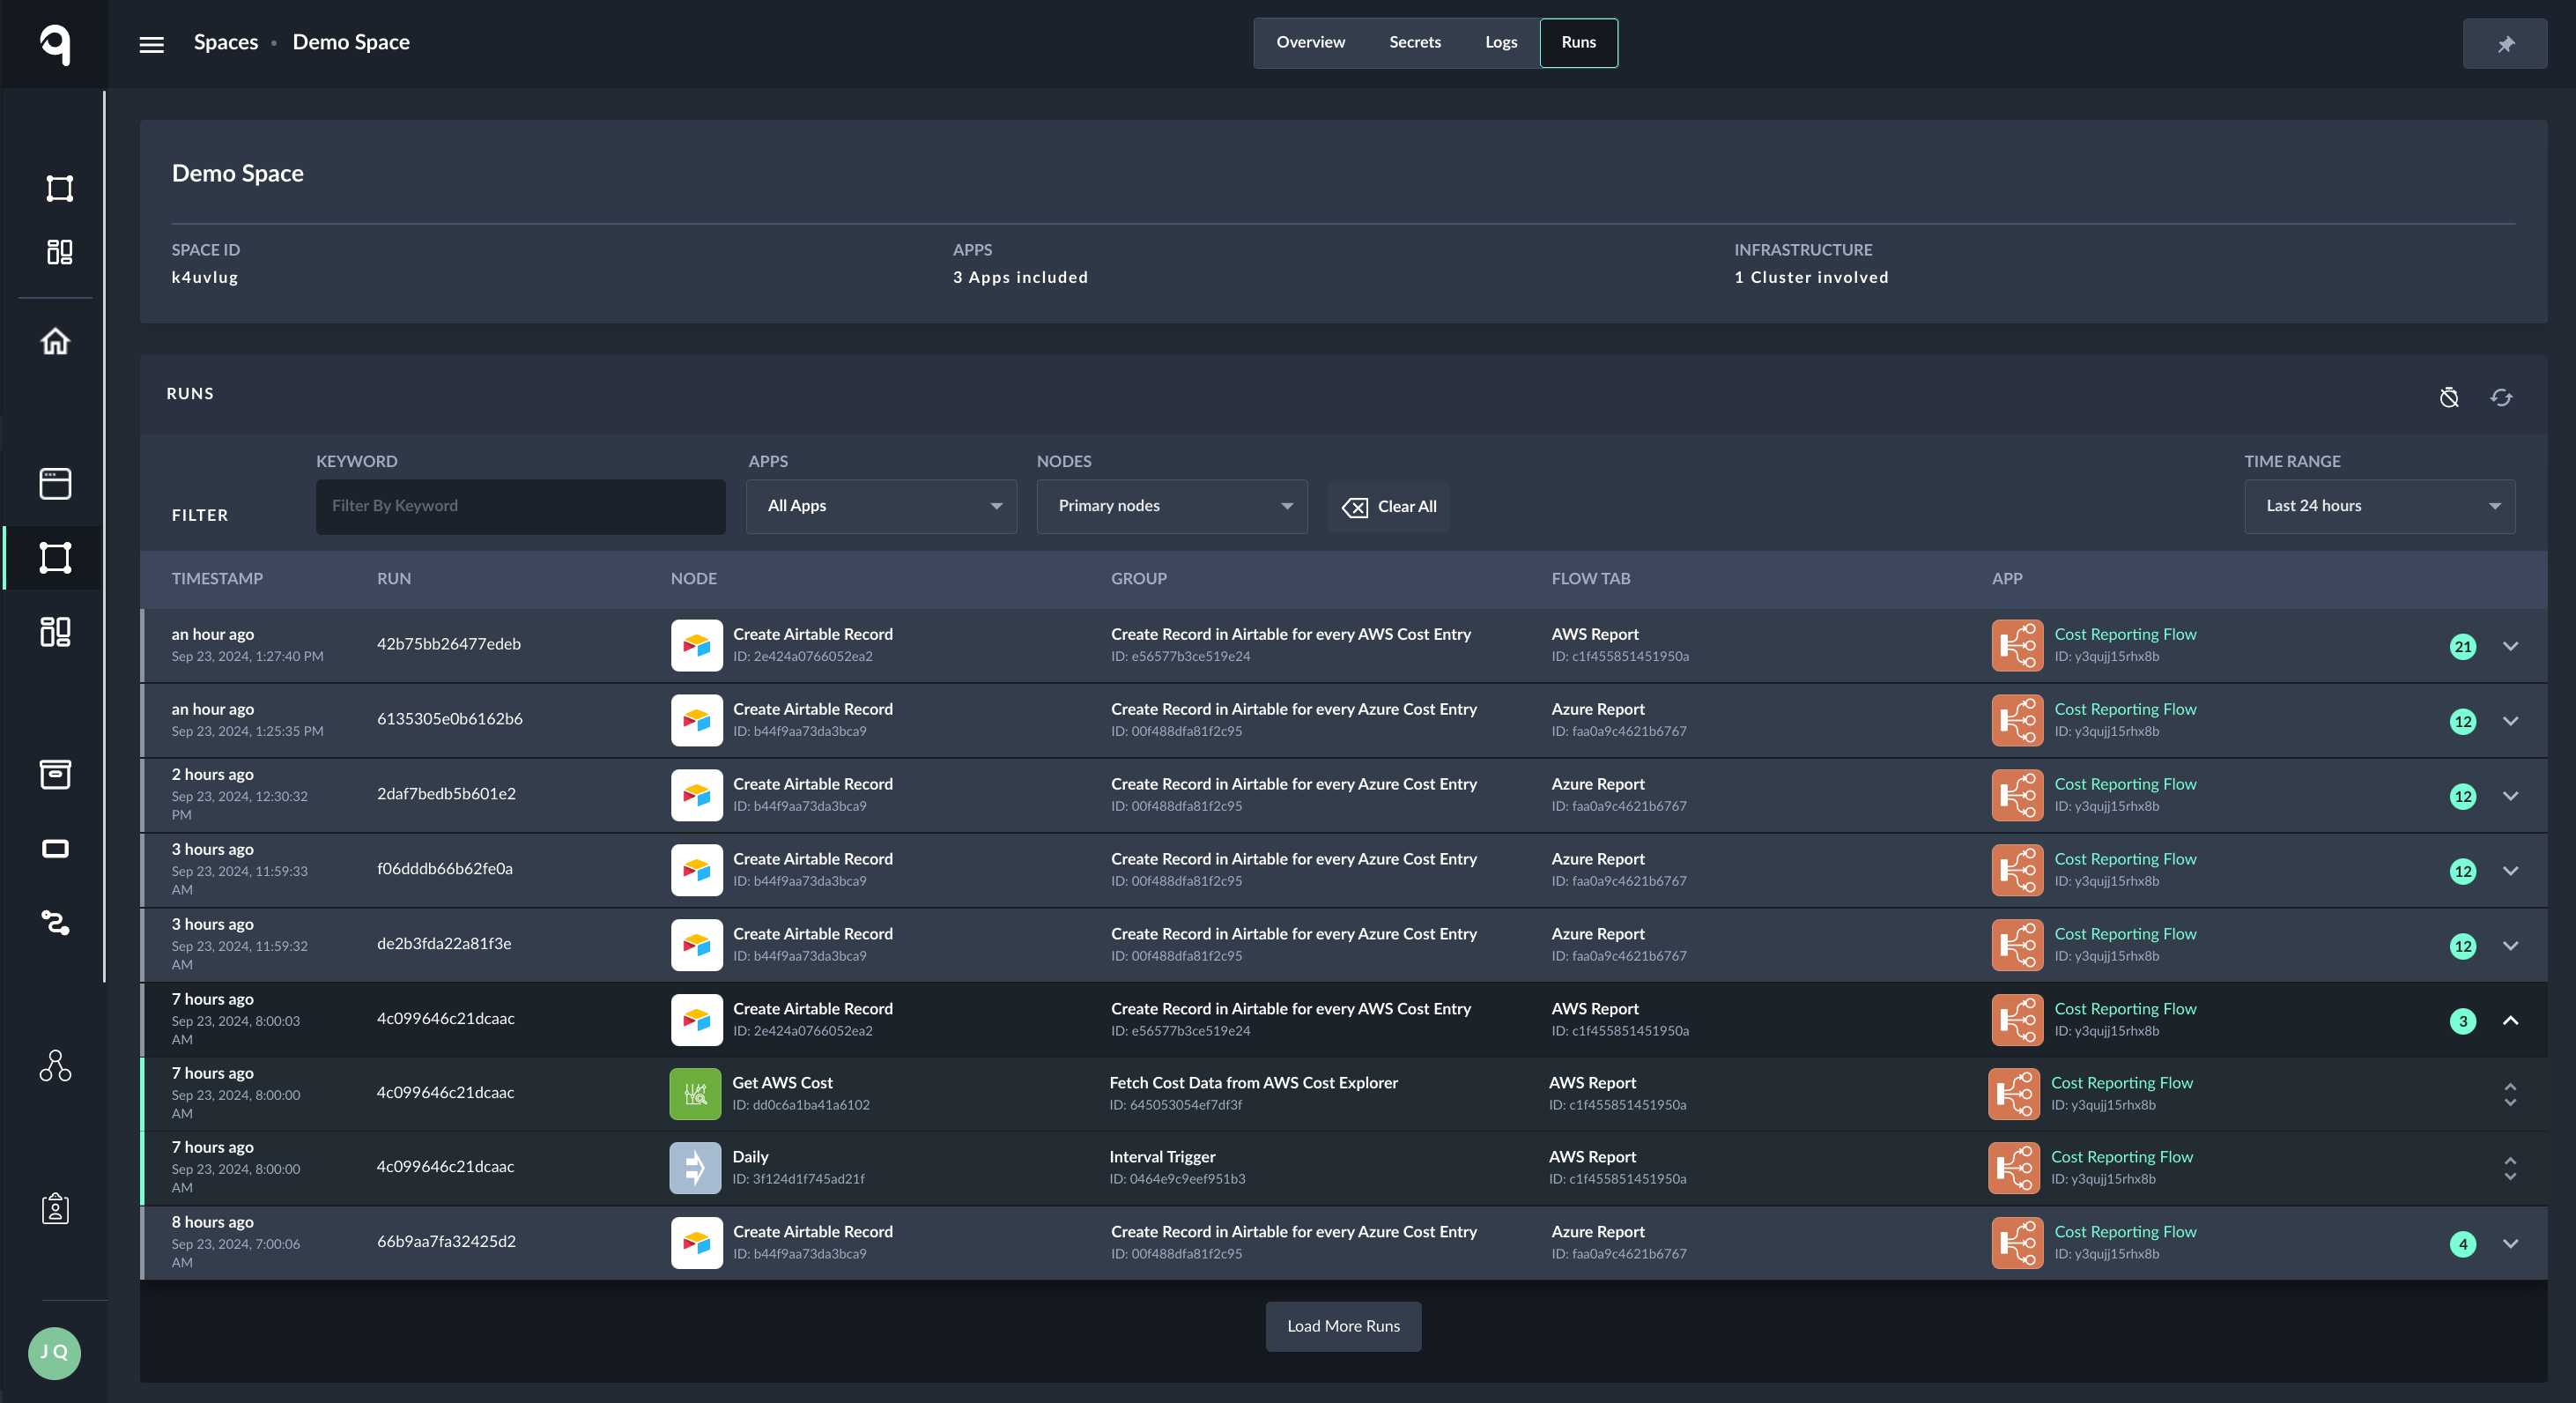Expand run de2b3fda22a81f3e row
The image size is (2576, 1403).
(x=2509, y=946)
